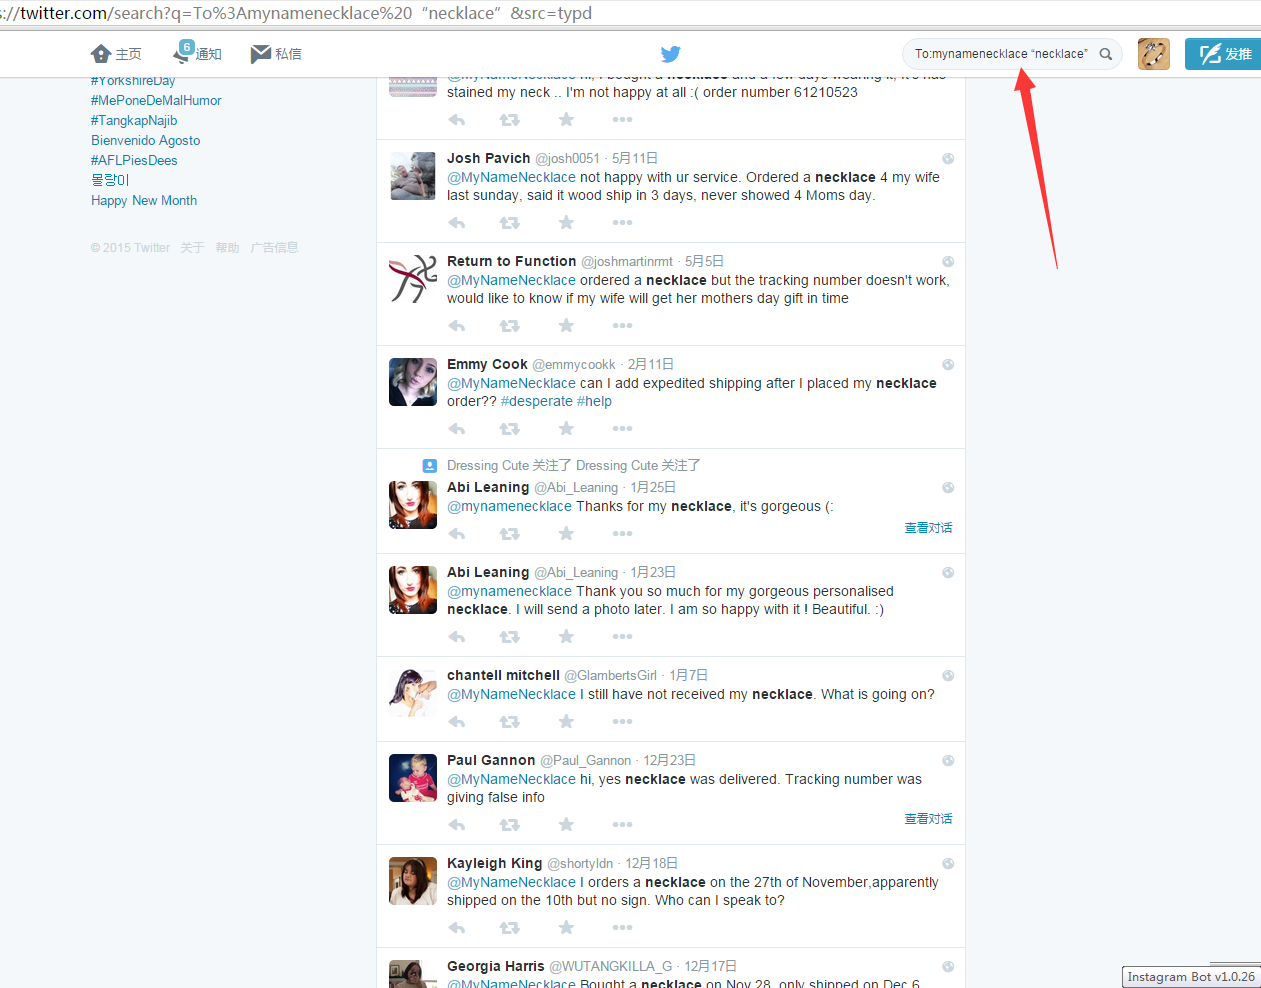
Task: Favorite Return to Function's tweet
Action: [566, 326]
